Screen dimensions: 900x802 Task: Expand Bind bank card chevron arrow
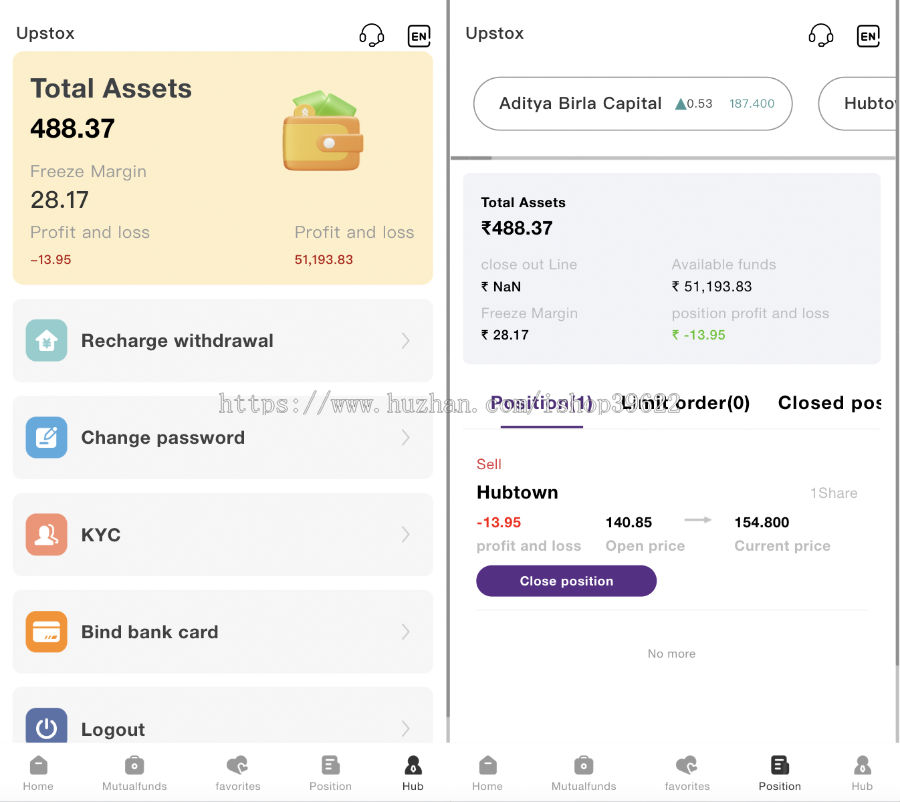point(406,631)
